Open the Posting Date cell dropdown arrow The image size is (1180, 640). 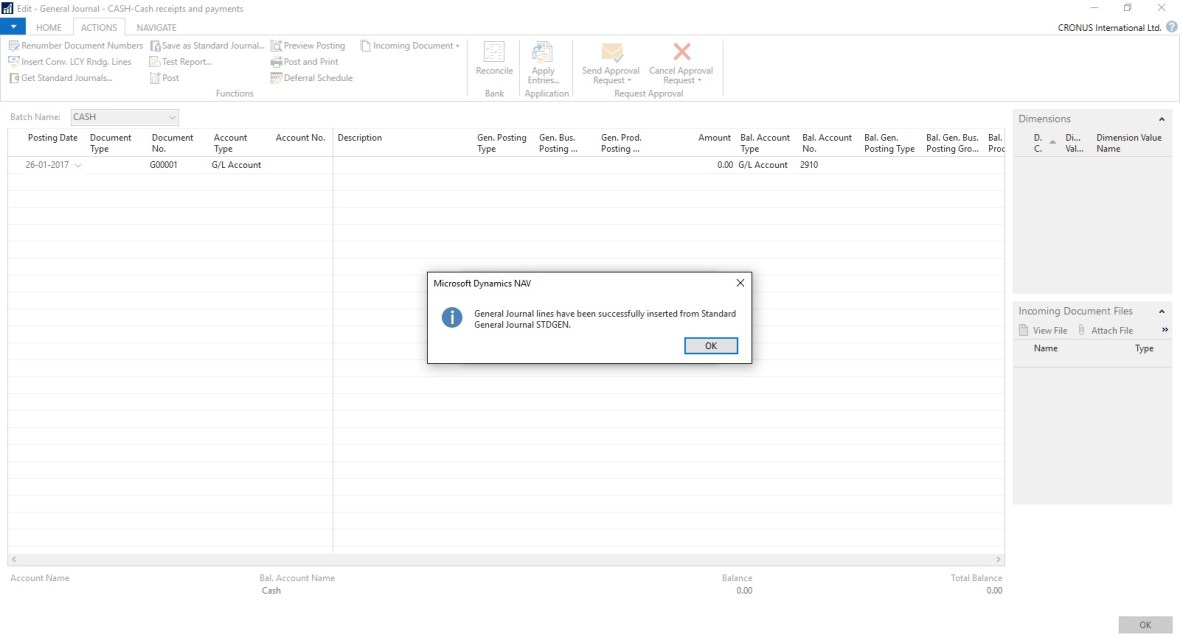[78, 165]
